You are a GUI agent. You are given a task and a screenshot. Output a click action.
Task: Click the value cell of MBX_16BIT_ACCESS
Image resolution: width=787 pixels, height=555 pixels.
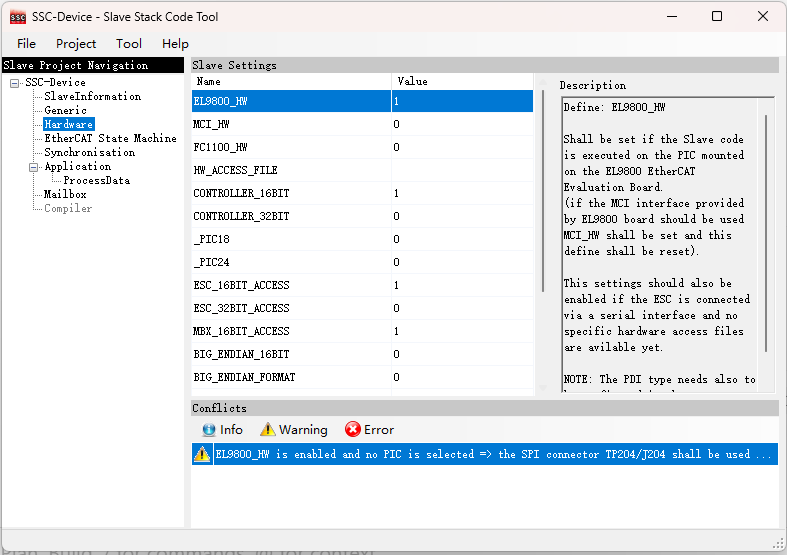tap(462, 332)
